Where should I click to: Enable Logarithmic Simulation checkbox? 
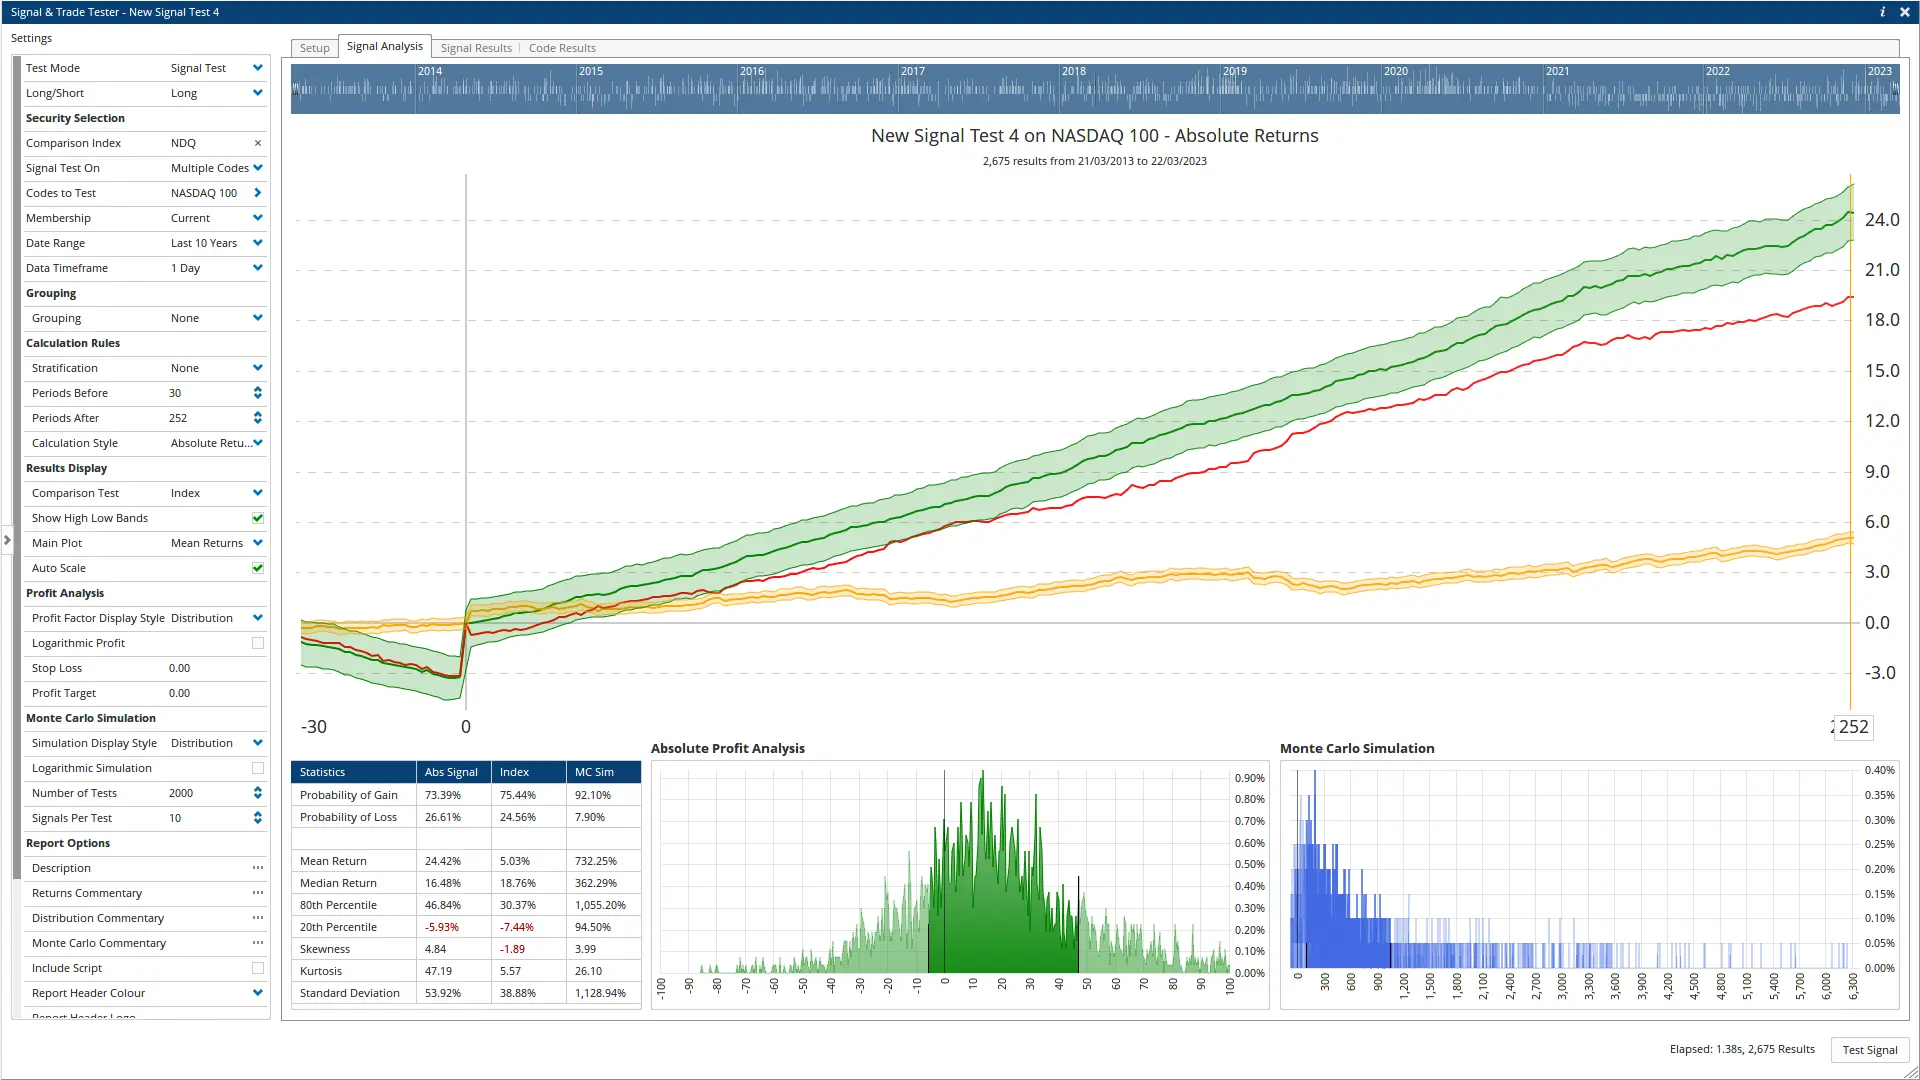pyautogui.click(x=258, y=768)
